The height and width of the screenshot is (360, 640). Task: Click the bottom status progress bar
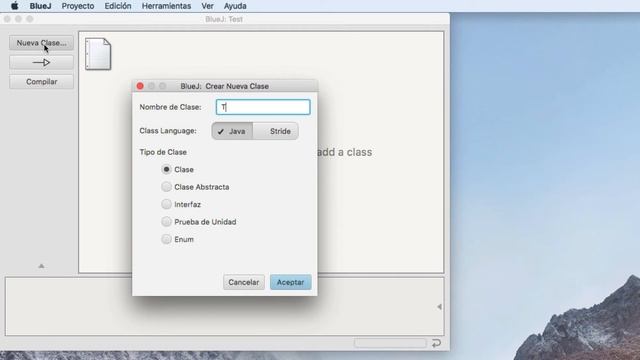(x=390, y=343)
